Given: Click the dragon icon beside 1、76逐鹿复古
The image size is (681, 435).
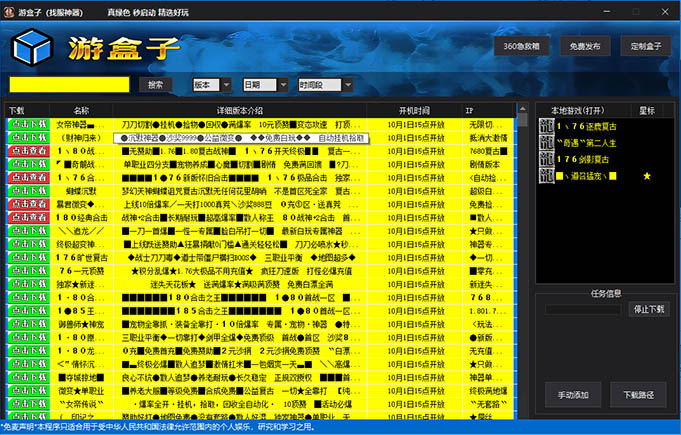Looking at the screenshot, I should click(x=546, y=127).
